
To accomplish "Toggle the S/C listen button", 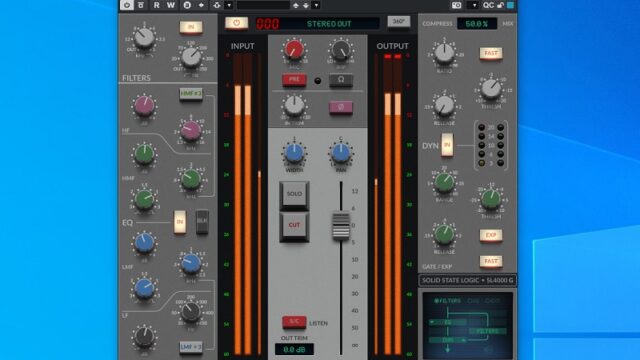I will pyautogui.click(x=294, y=322).
